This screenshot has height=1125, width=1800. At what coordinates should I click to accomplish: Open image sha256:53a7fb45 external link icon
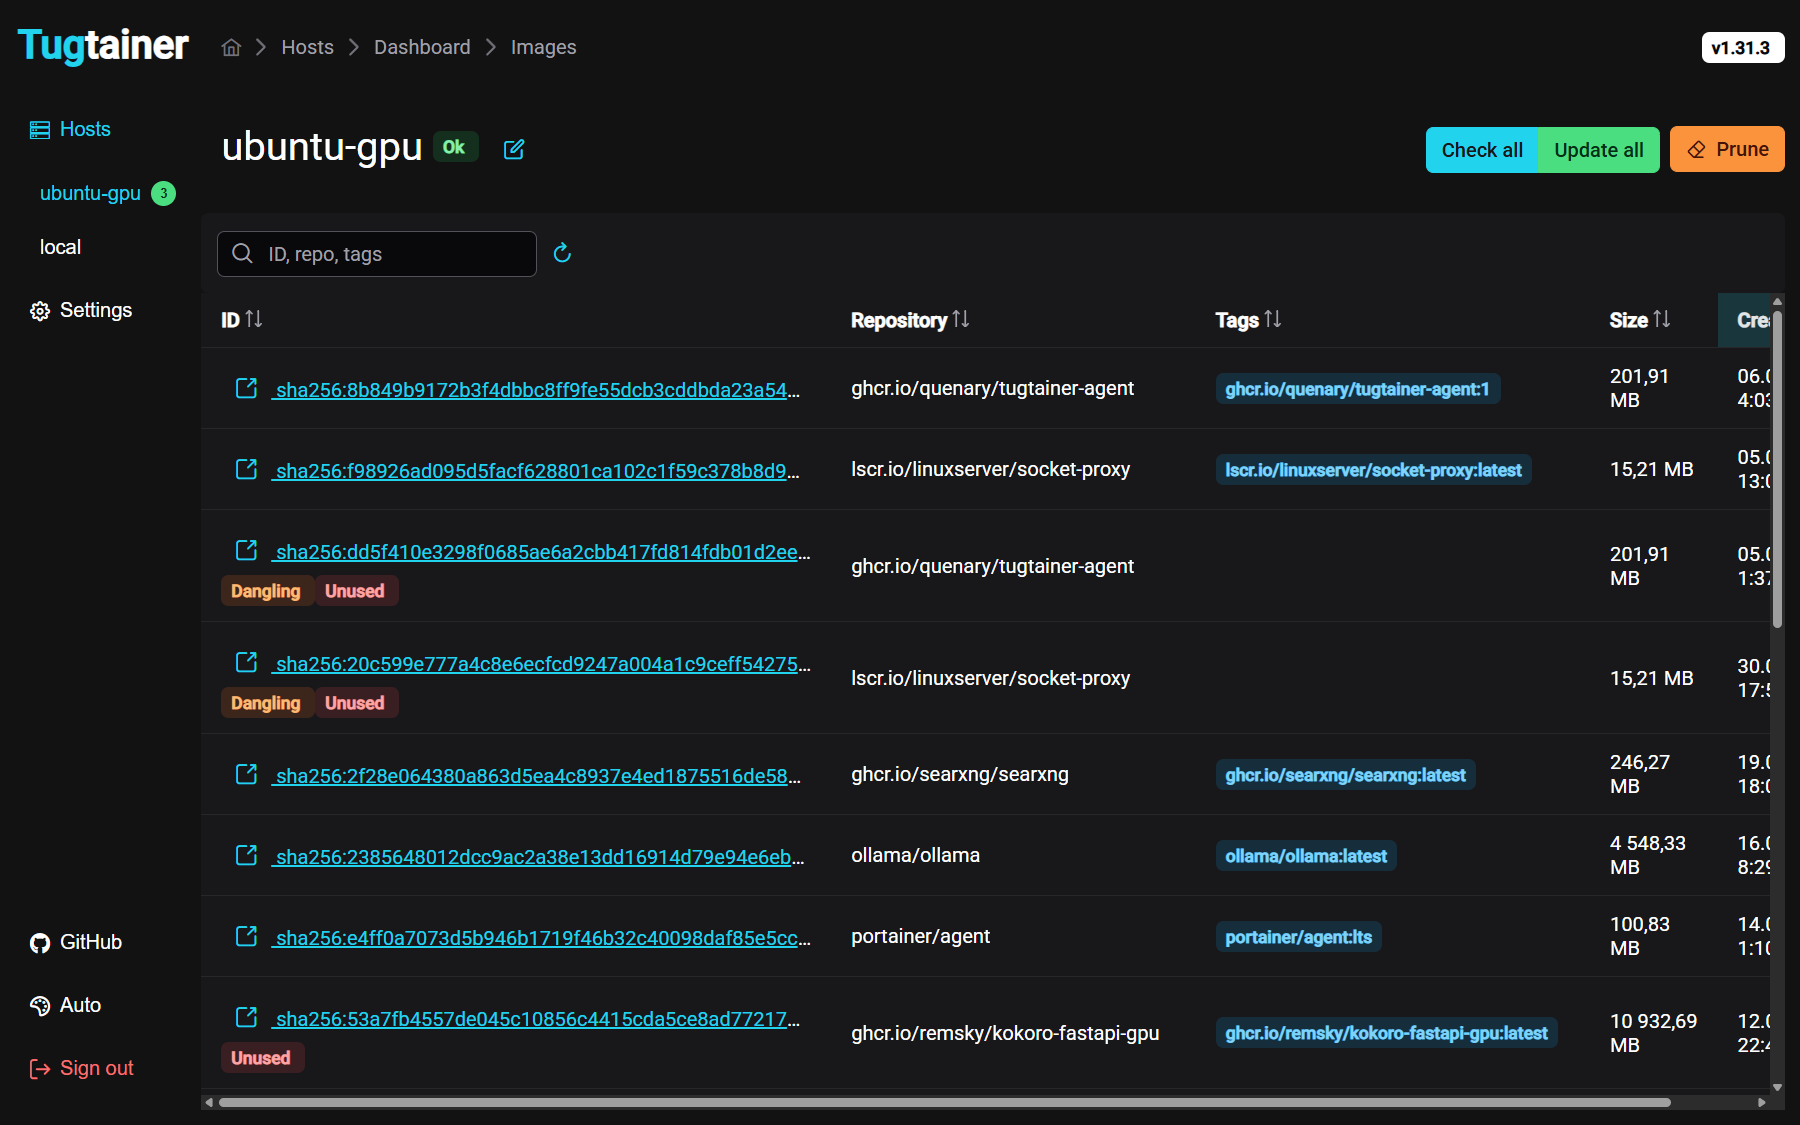click(246, 1017)
